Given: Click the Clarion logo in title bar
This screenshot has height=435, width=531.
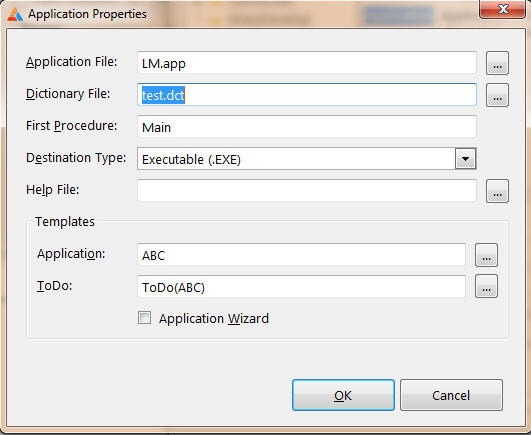Looking at the screenshot, I should pyautogui.click(x=15, y=14).
